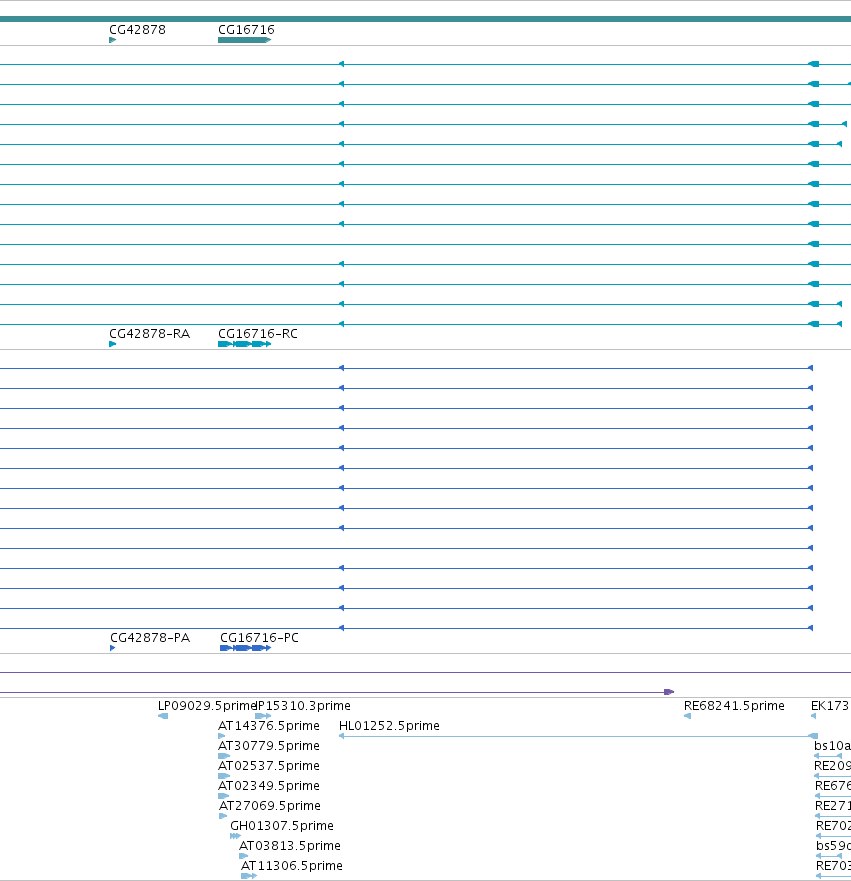Select the CG42878-RA transcript label
The height and width of the screenshot is (881, 851).
[x=149, y=334]
